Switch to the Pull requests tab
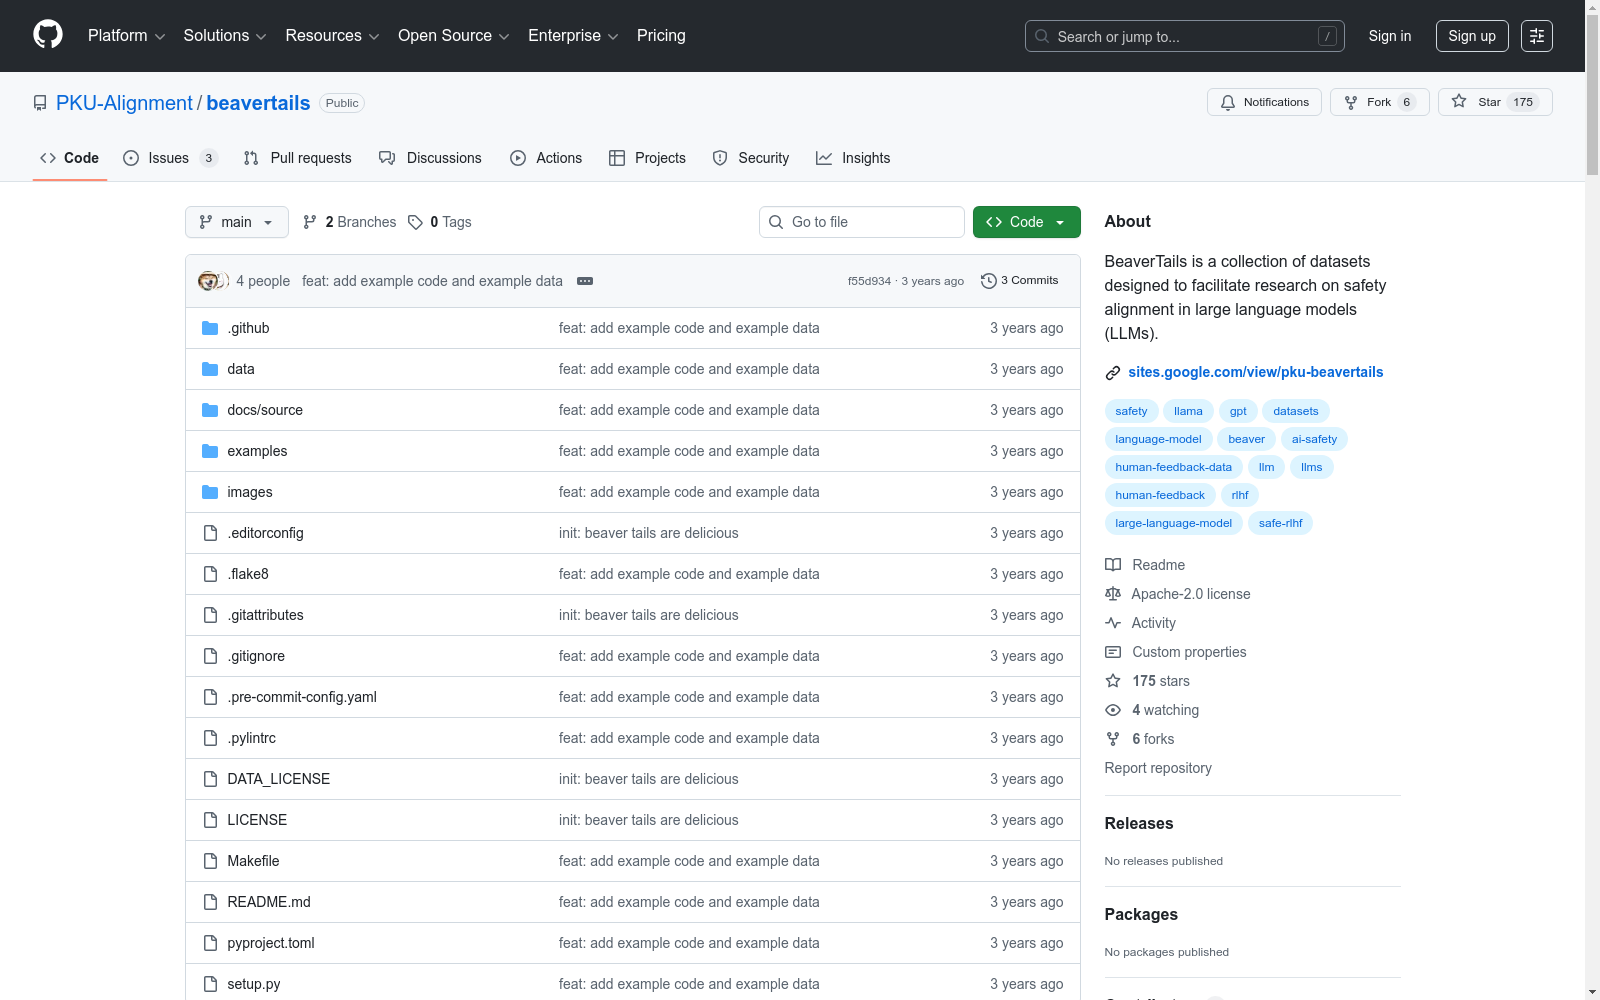The image size is (1600, 1000). click(x=298, y=158)
